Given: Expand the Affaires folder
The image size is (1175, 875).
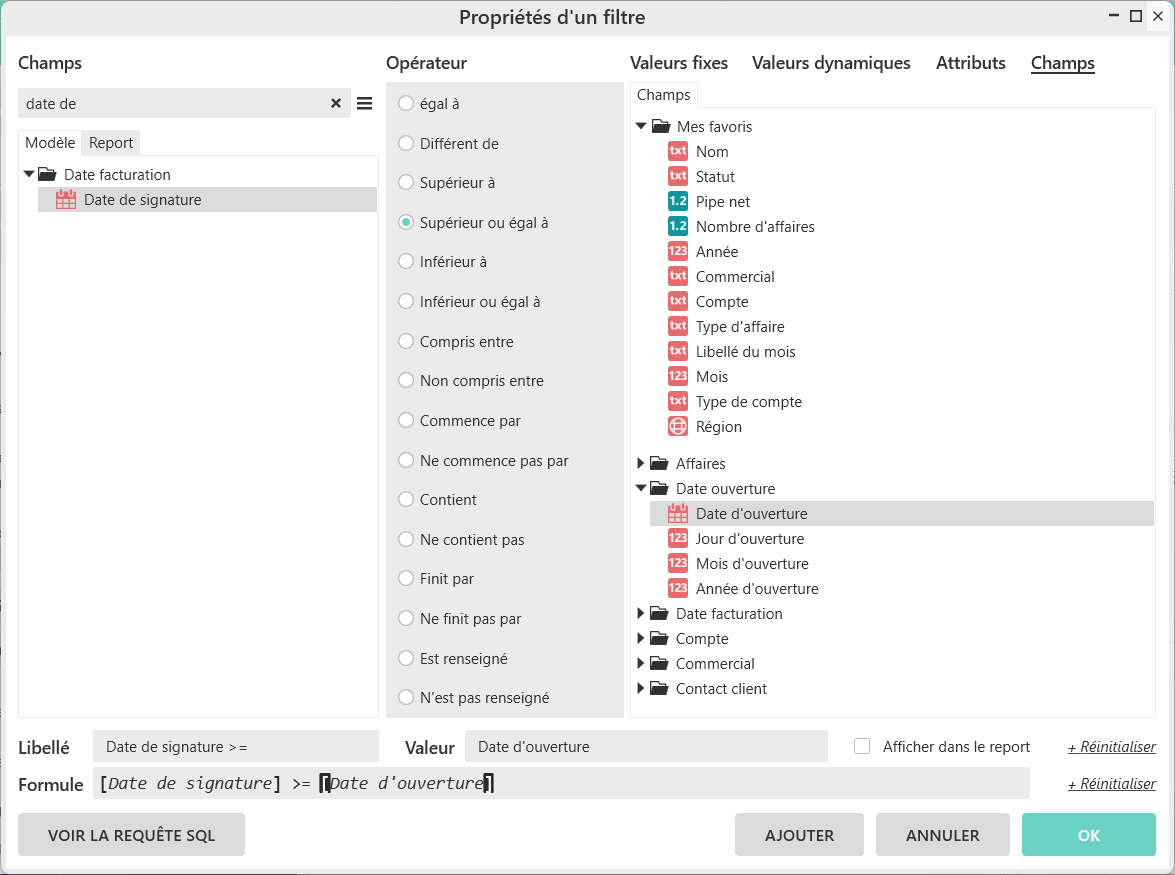Looking at the screenshot, I should click(x=641, y=464).
